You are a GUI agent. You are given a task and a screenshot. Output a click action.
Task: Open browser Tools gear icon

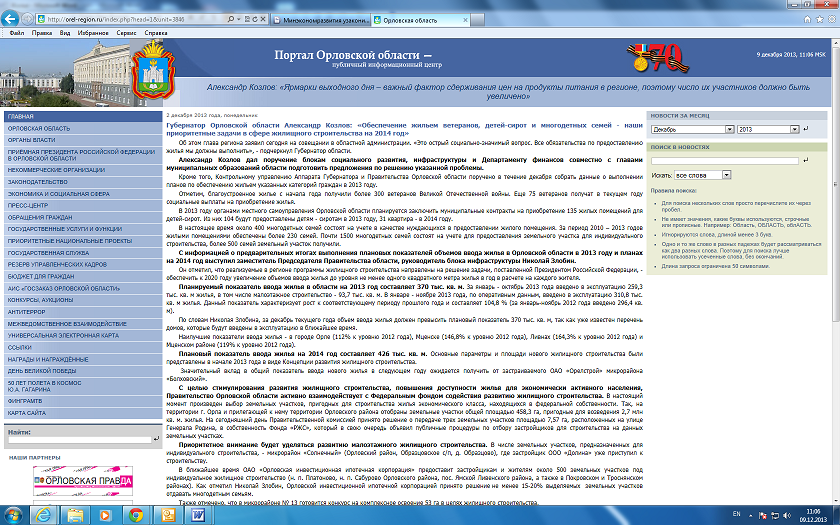(831, 19)
